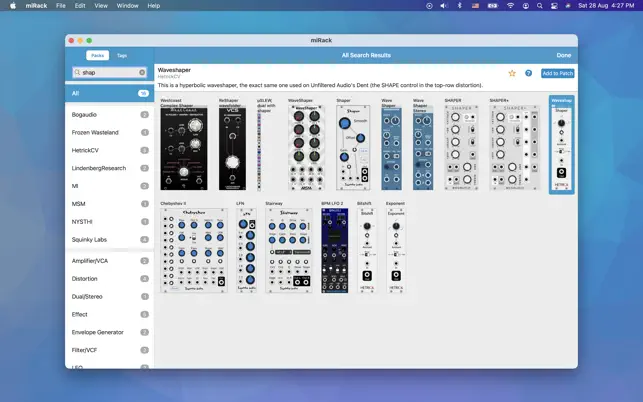Filter by the Distortion tag
The width and height of the screenshot is (643, 402).
point(109,279)
